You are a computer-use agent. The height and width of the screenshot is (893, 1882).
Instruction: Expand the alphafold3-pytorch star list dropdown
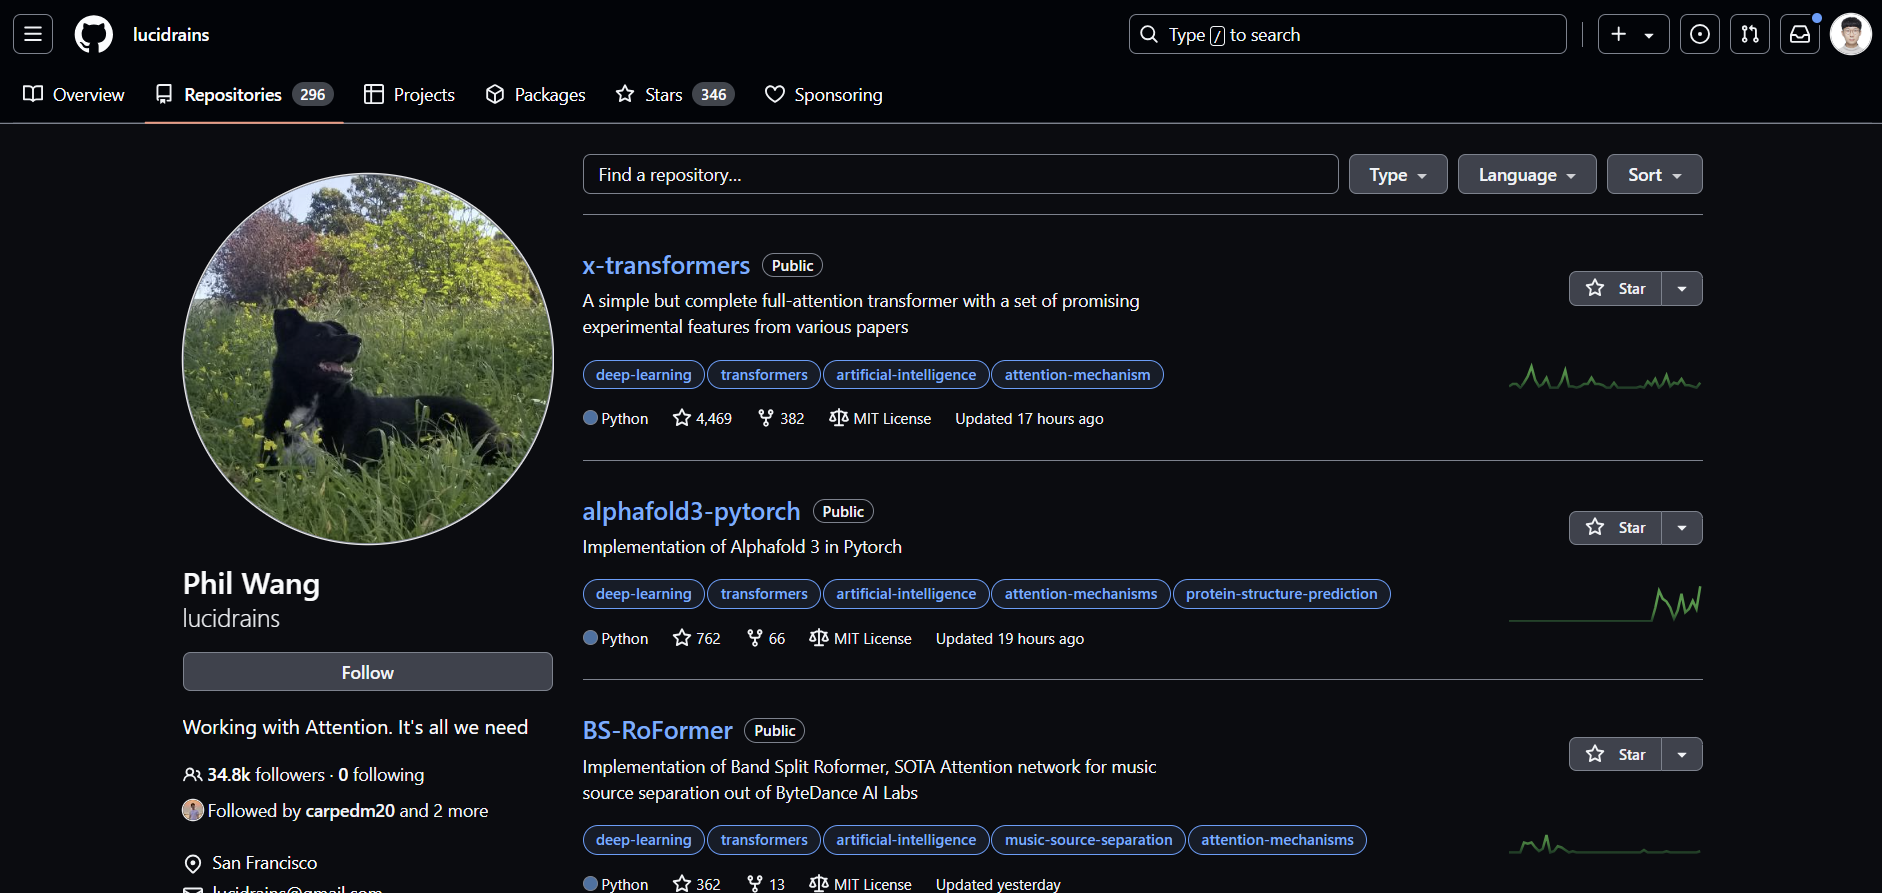(1682, 528)
